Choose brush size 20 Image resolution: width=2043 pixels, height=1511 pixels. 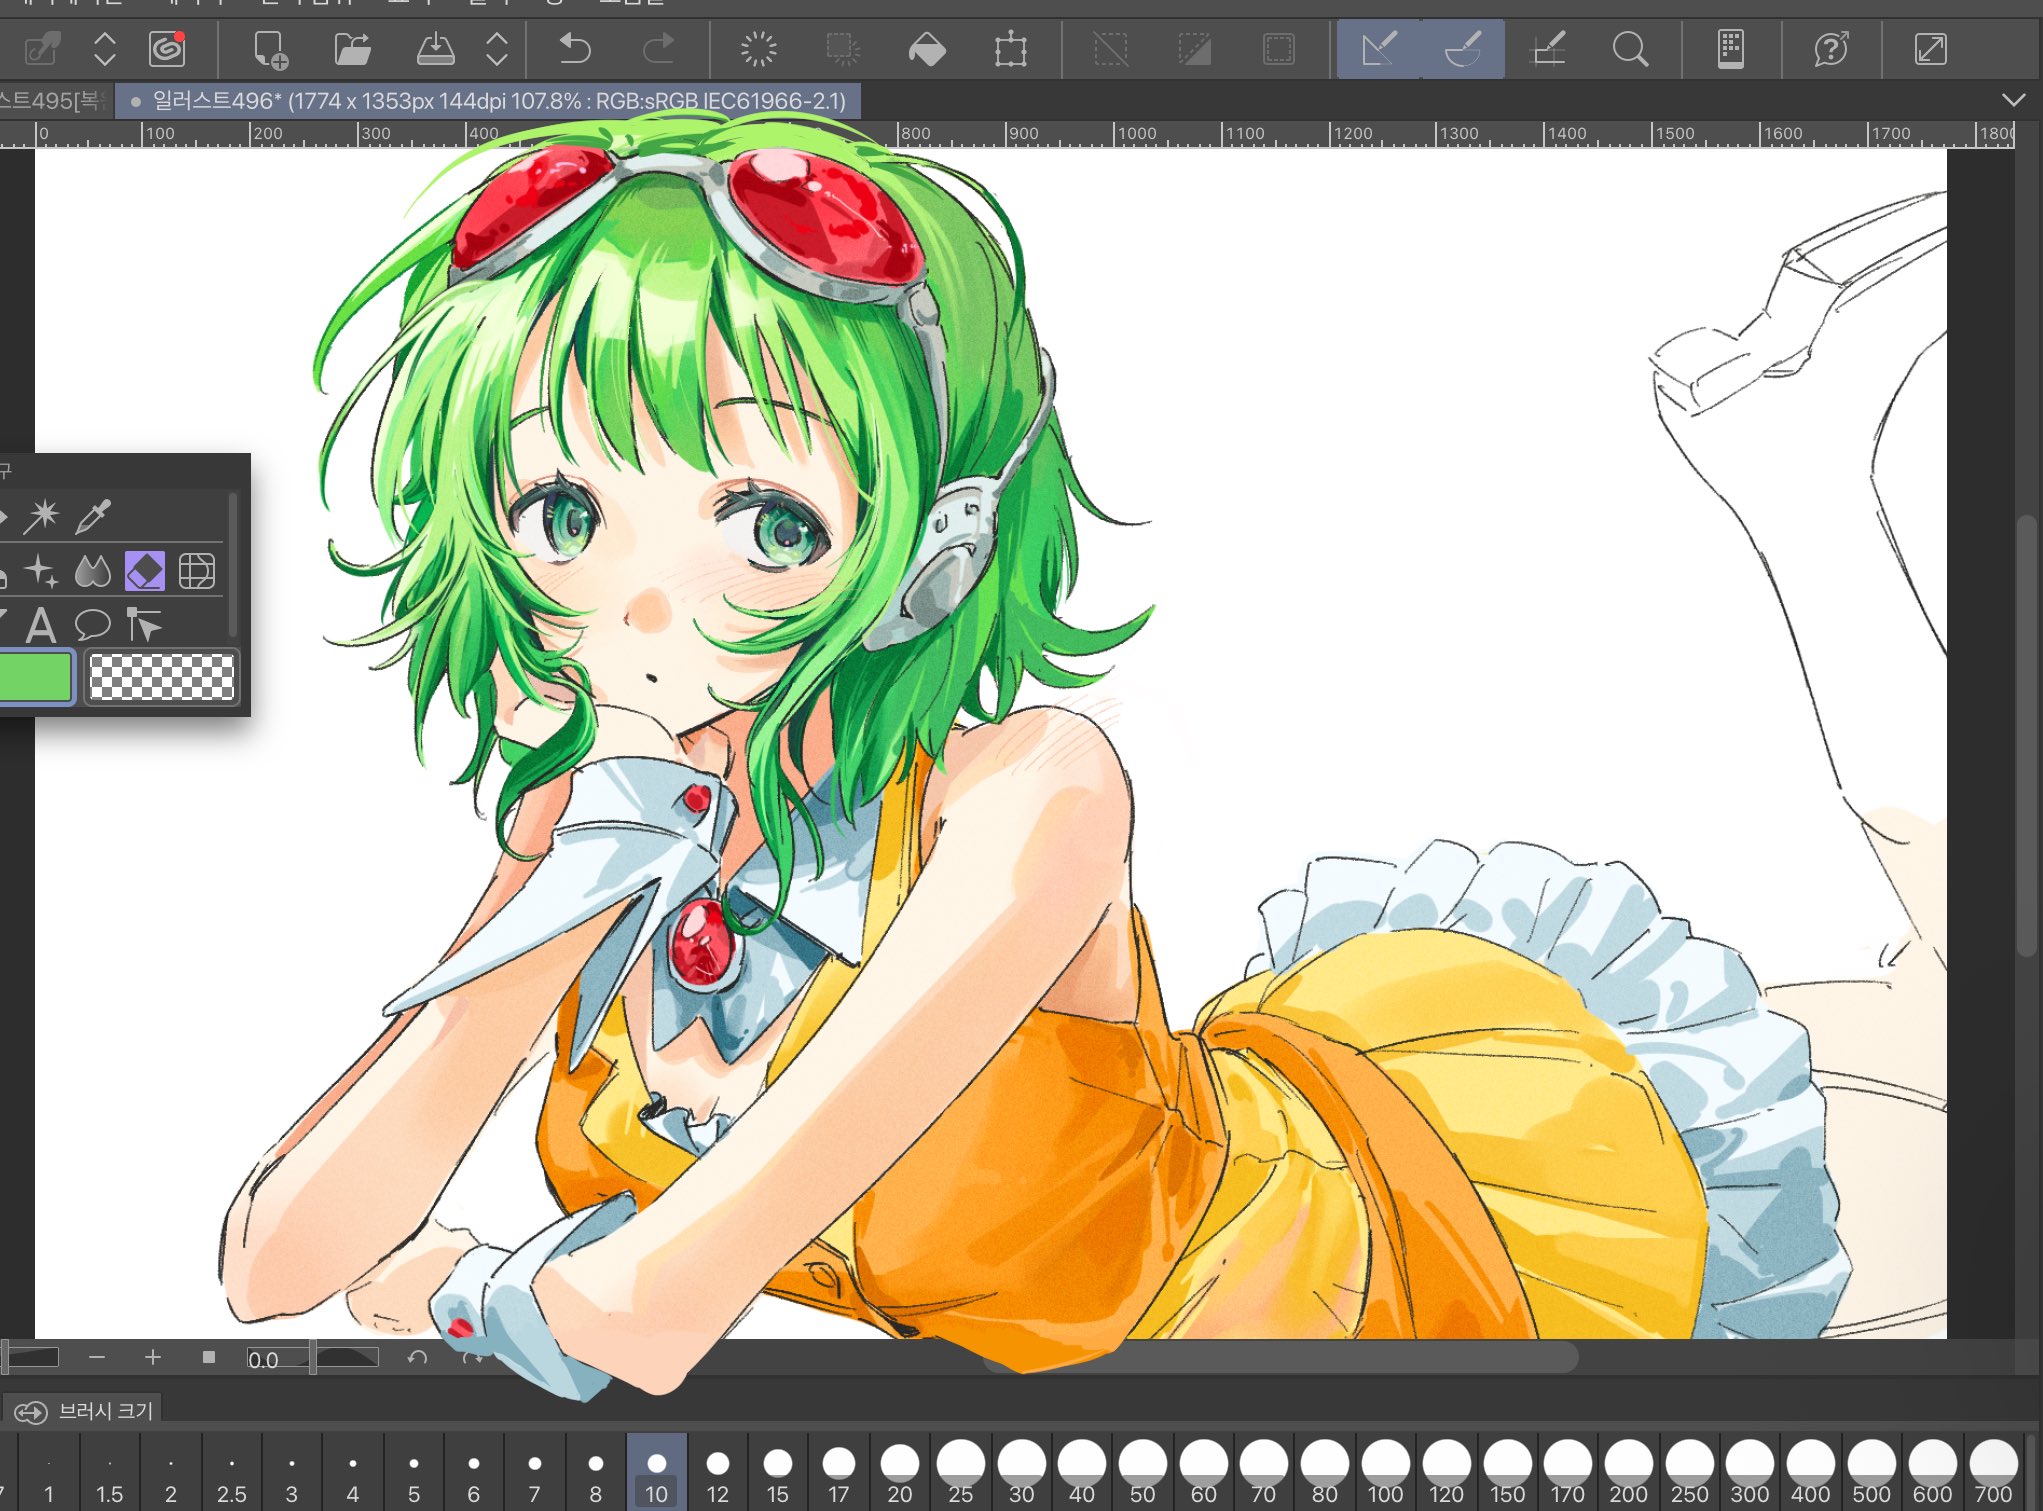click(x=899, y=1472)
